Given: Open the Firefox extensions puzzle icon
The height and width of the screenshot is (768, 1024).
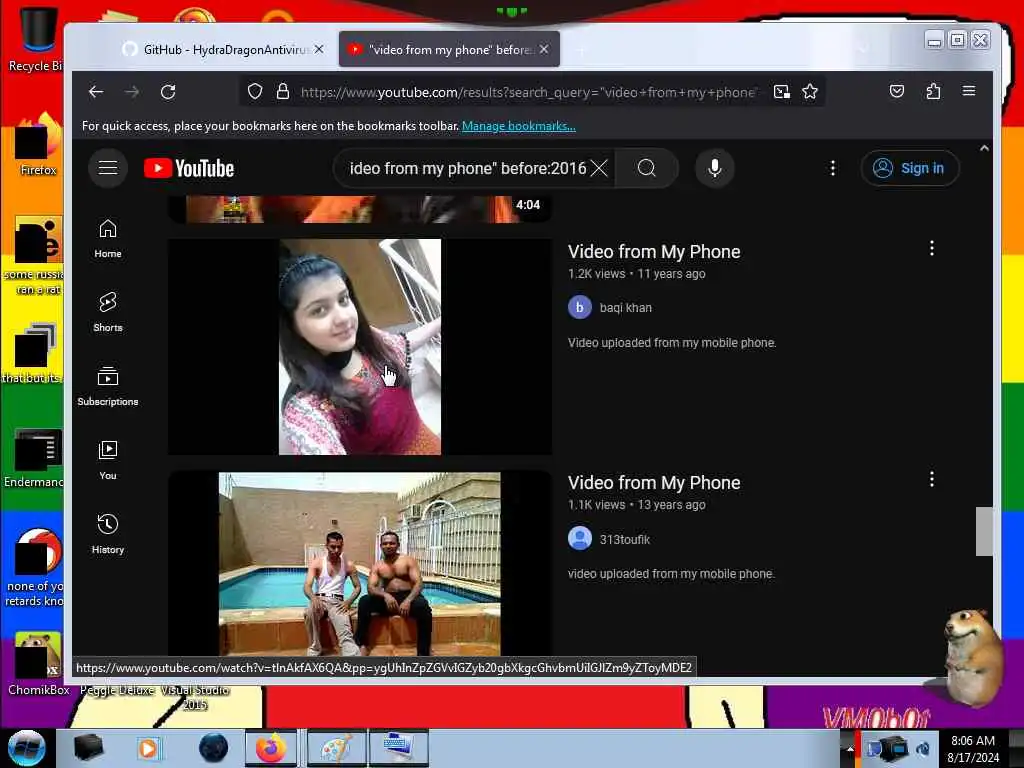Looking at the screenshot, I should (x=933, y=91).
